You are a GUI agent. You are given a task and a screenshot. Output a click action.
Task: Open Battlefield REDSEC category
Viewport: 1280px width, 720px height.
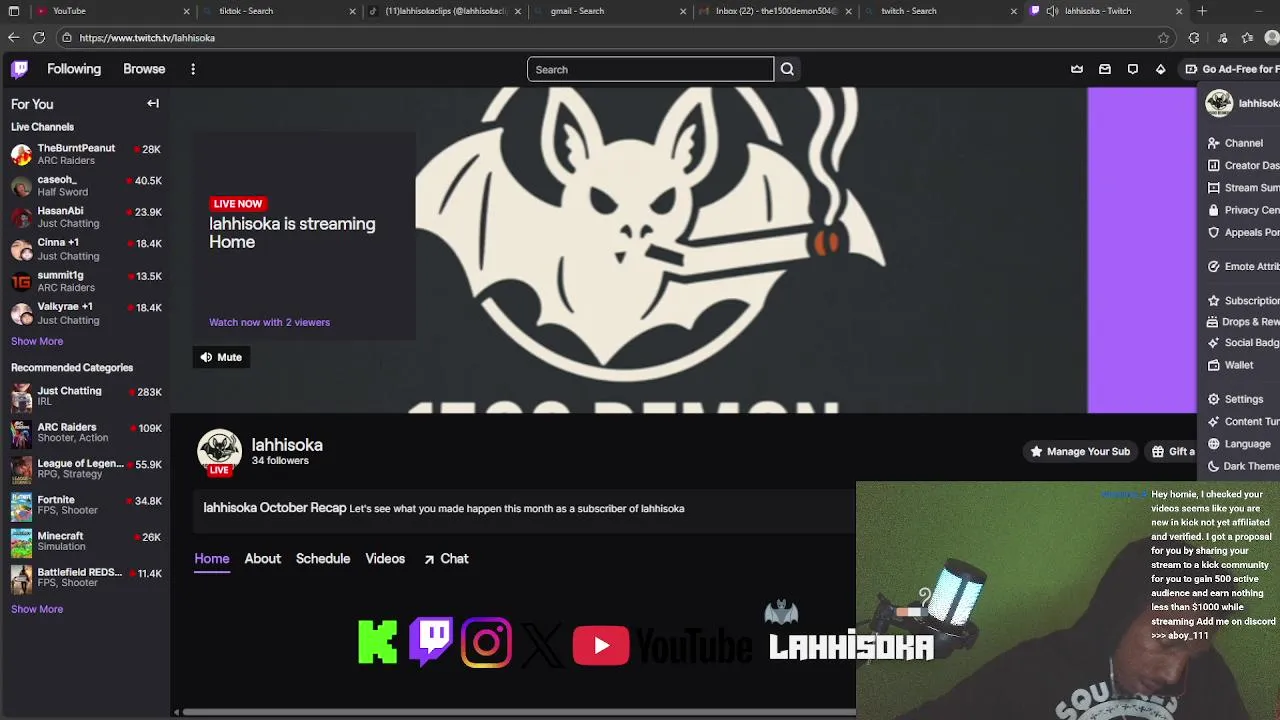point(85,577)
